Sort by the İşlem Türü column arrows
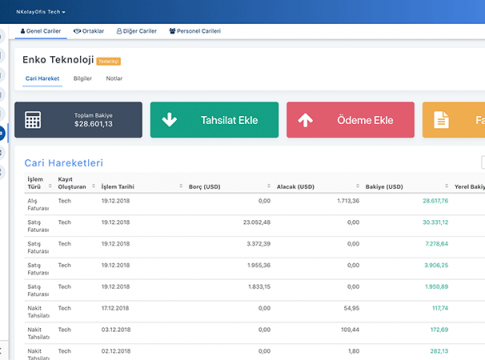The image size is (485, 360). [50, 186]
